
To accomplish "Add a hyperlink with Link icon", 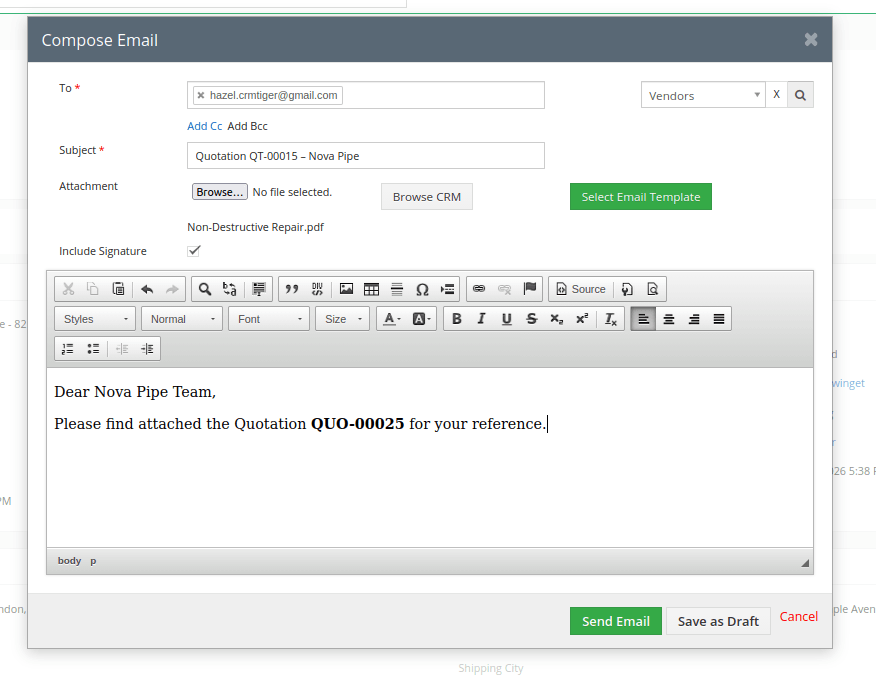I will (x=479, y=289).
